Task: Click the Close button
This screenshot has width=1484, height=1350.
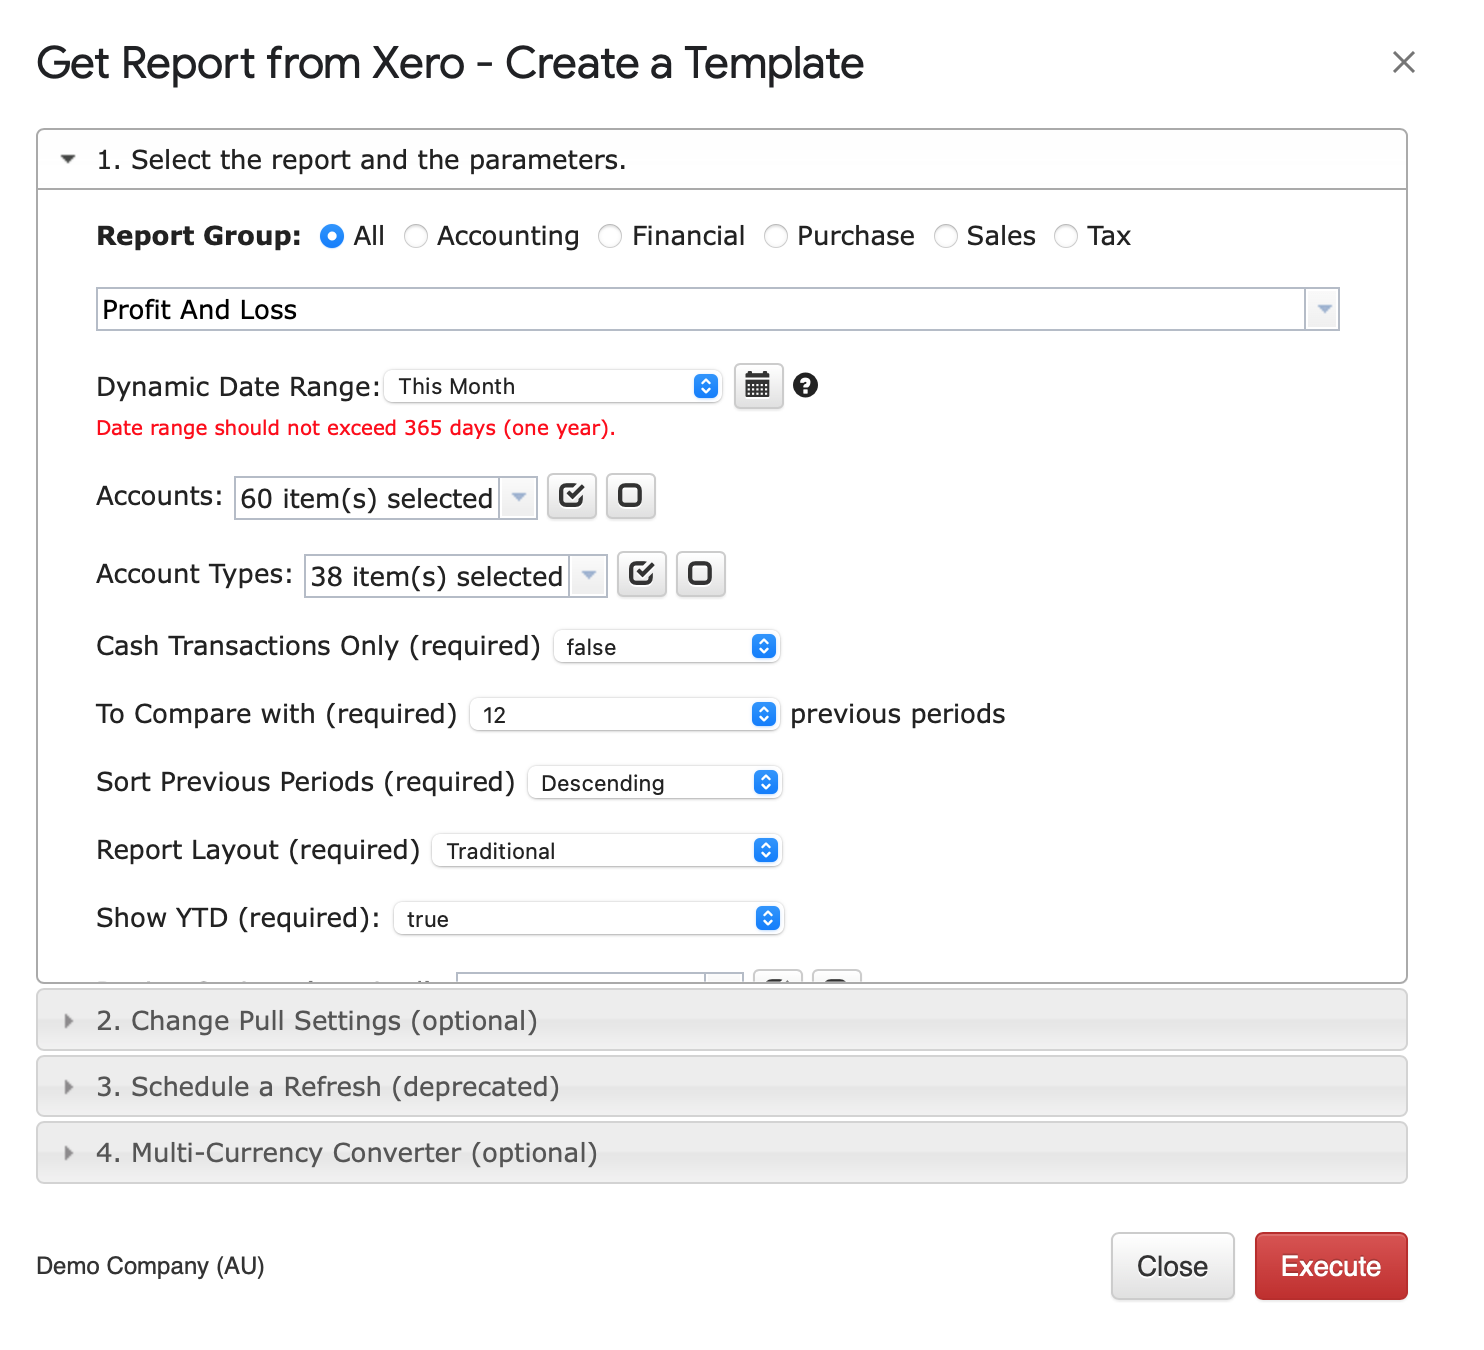Action: (1172, 1266)
